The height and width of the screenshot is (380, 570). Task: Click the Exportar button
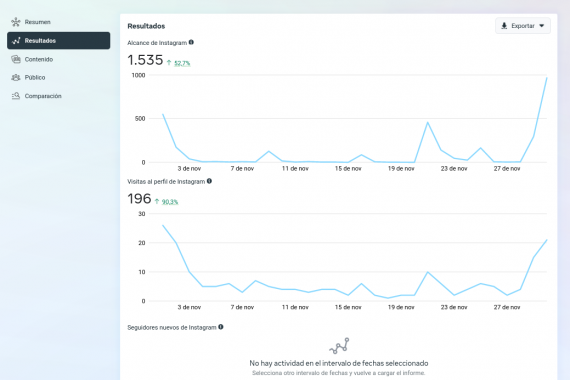(523, 26)
